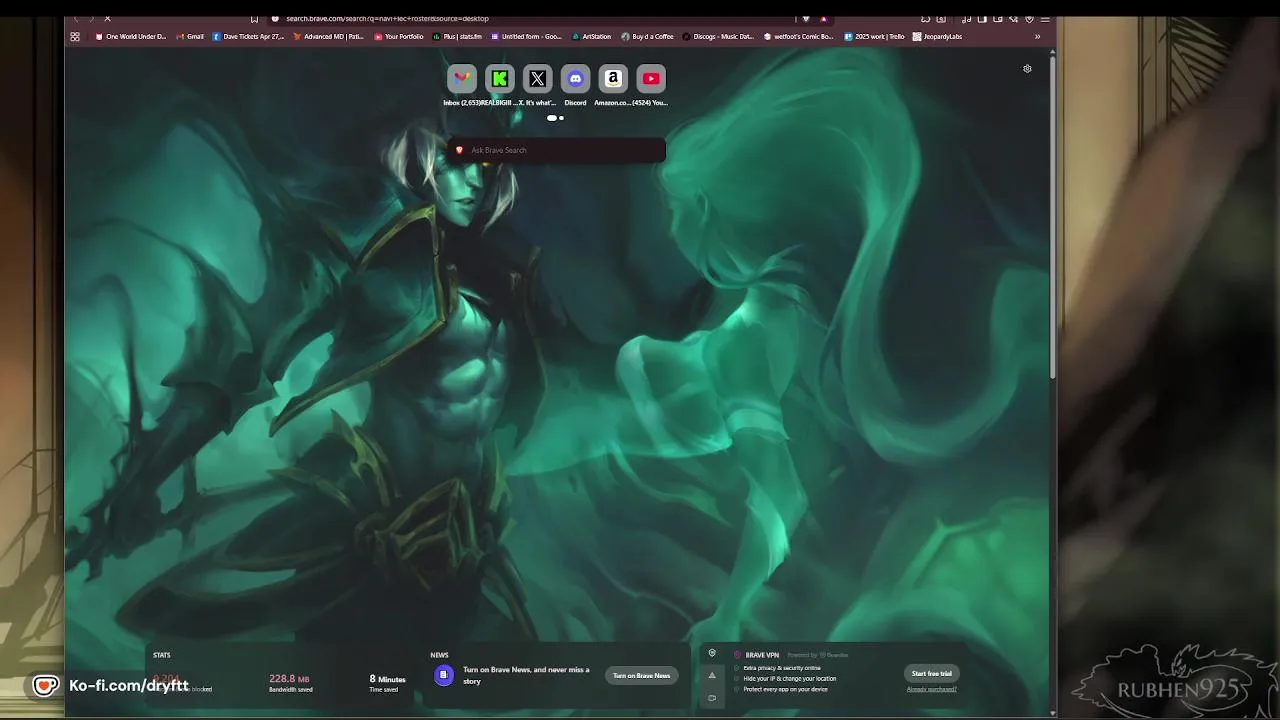The image size is (1280, 720).
Task: Switch to second top sites page dot
Action: [x=561, y=118]
